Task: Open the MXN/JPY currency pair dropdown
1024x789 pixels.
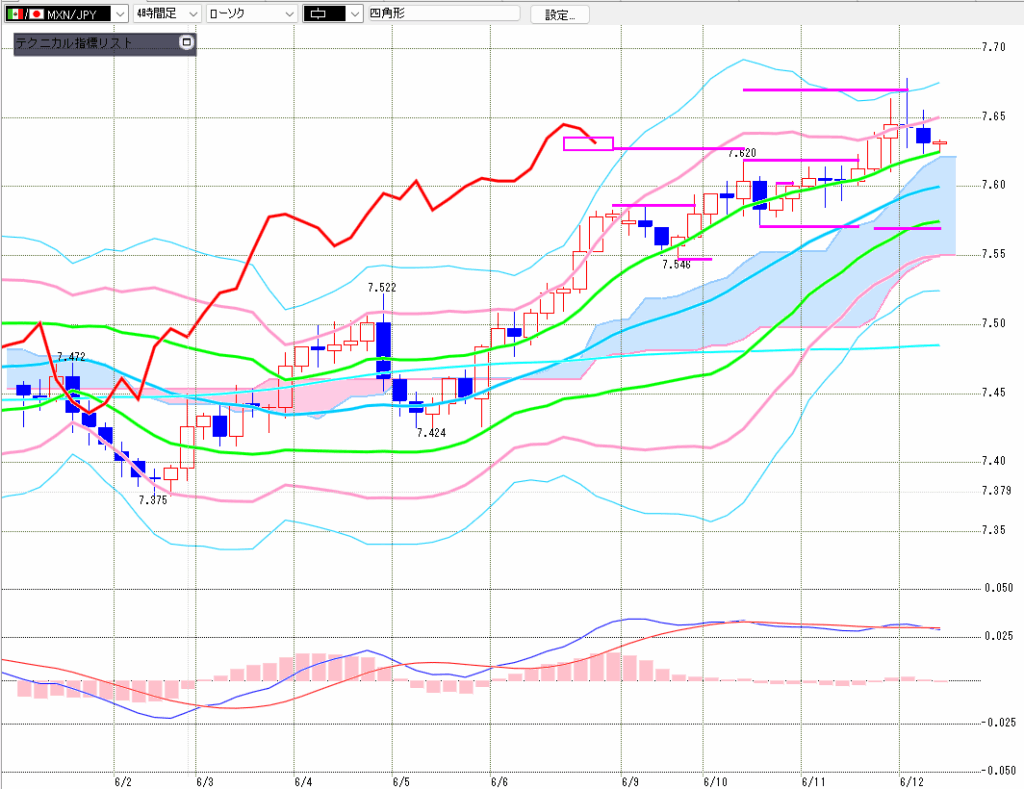Action: pyautogui.click(x=66, y=14)
